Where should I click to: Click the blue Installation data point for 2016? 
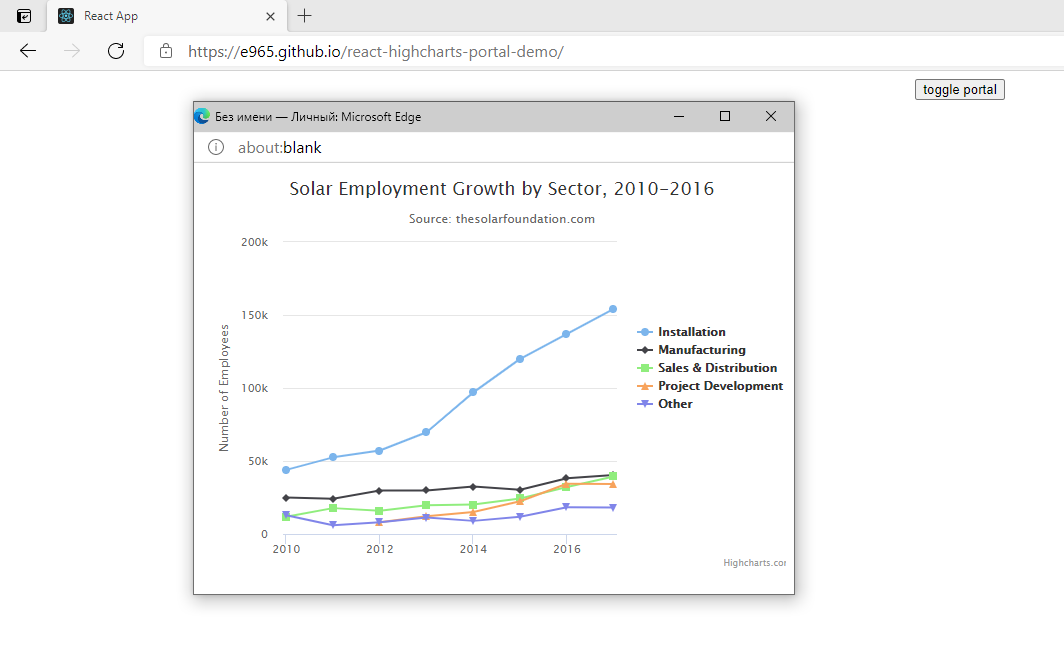point(567,335)
